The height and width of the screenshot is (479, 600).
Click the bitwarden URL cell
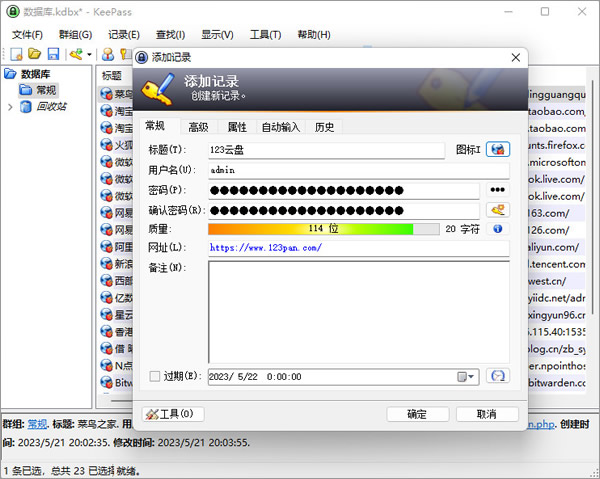pos(557,383)
